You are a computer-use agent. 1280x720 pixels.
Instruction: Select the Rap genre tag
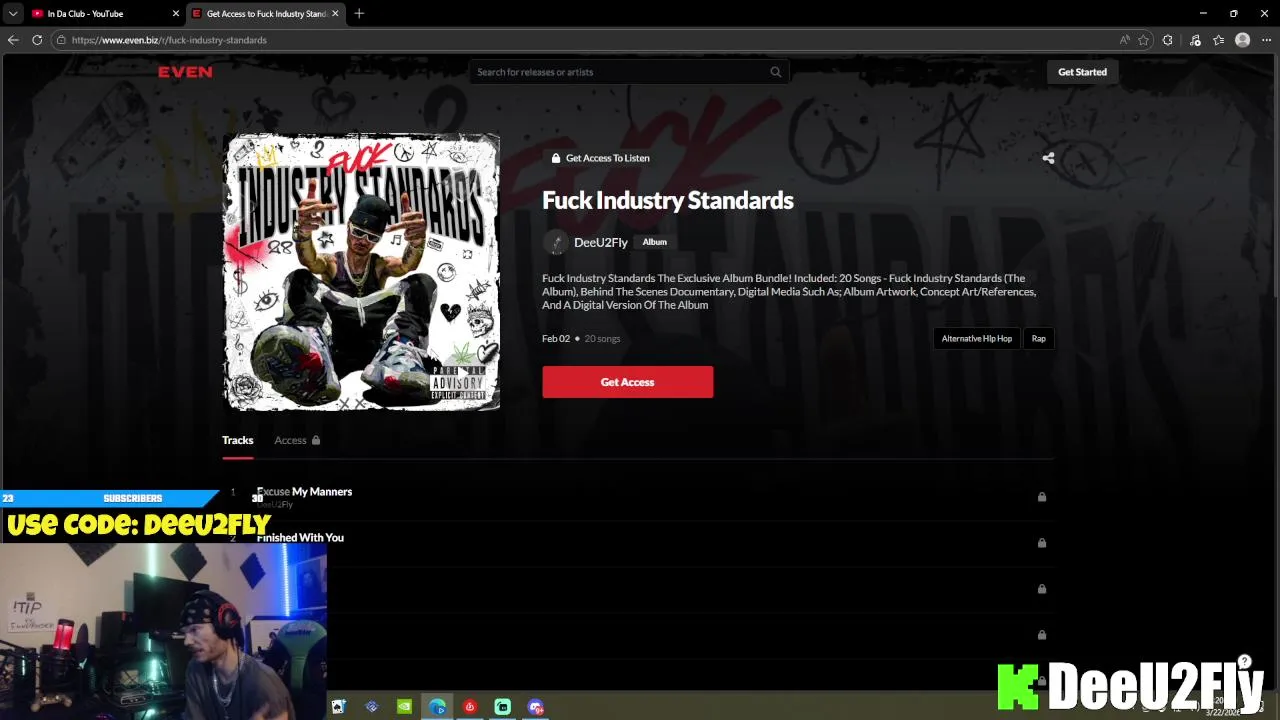pyautogui.click(x=1038, y=339)
